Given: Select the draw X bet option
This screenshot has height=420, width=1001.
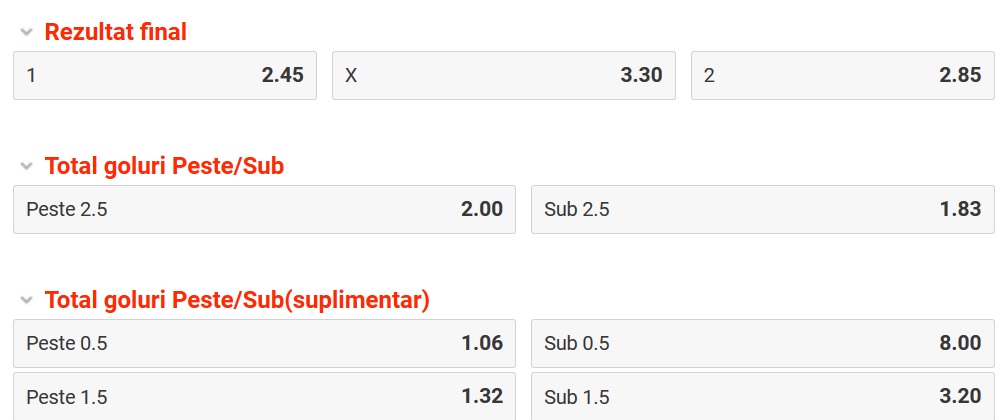Looking at the screenshot, I should click(x=503, y=75).
